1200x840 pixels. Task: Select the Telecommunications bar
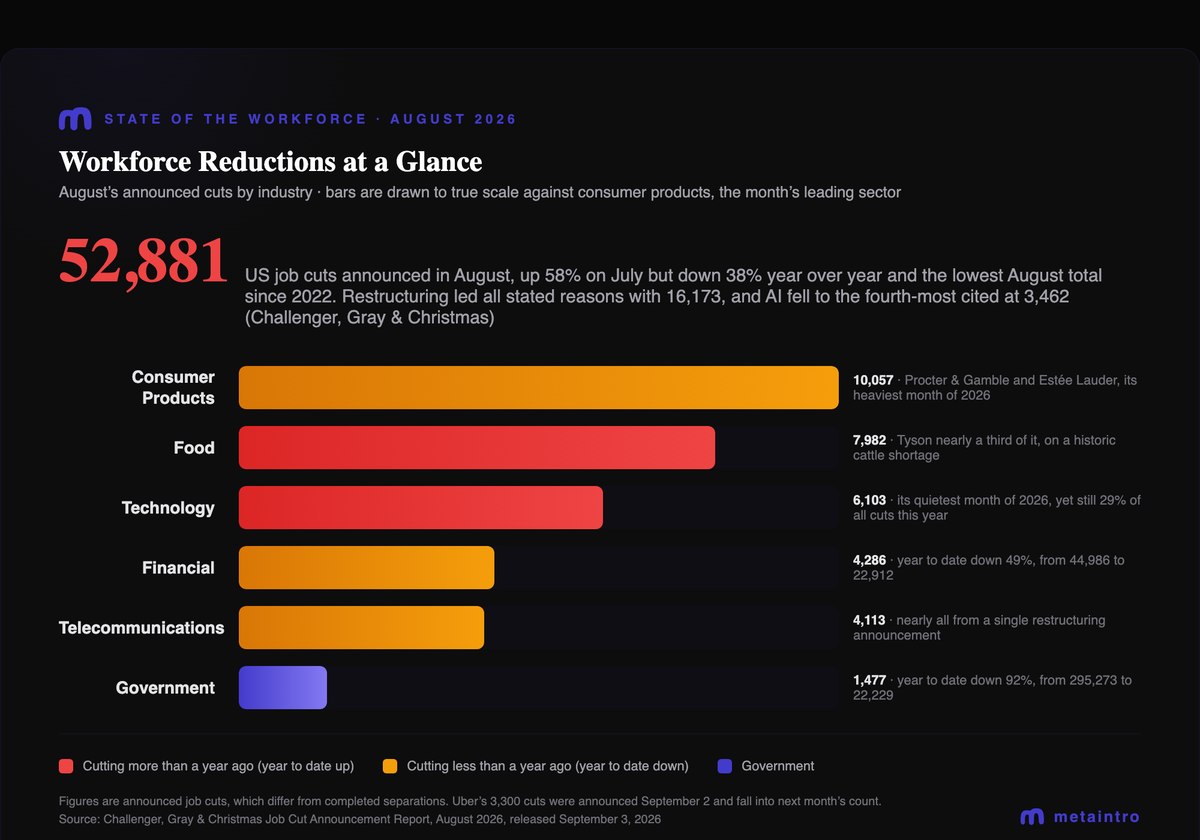click(361, 628)
